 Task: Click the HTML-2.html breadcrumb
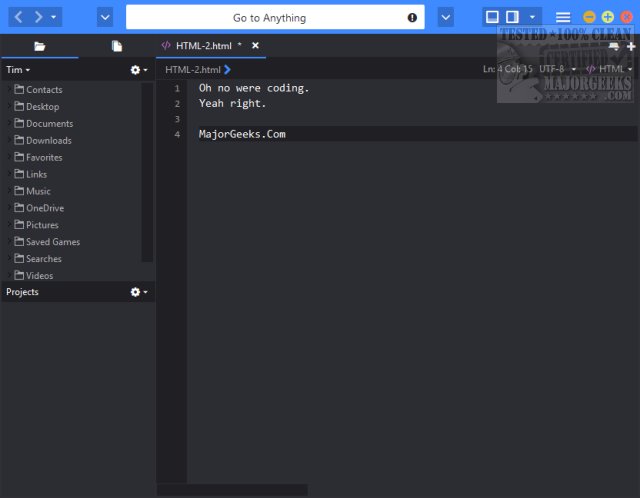(x=193, y=70)
